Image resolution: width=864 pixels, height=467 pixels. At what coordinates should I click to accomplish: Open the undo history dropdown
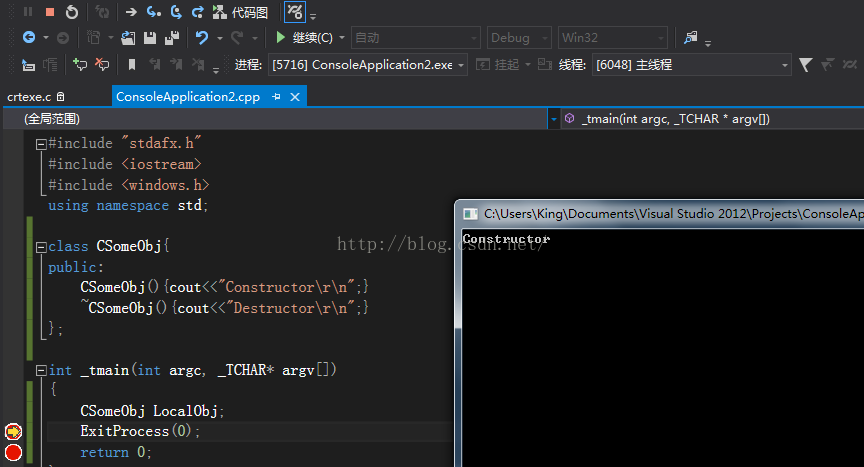pos(220,38)
